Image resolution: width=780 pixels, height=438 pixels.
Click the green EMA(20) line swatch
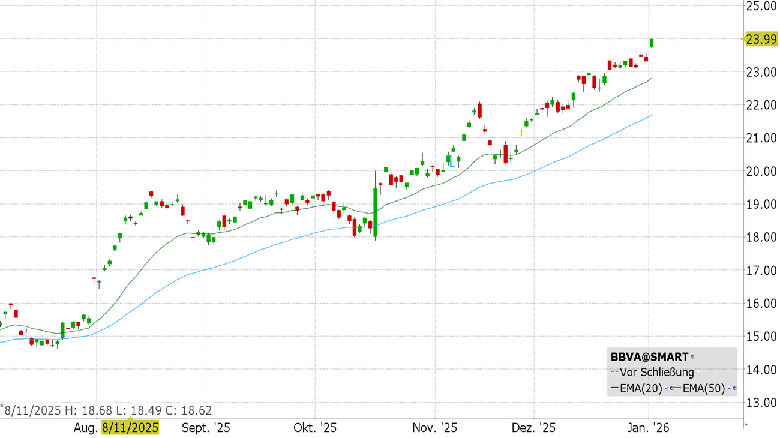pos(615,388)
